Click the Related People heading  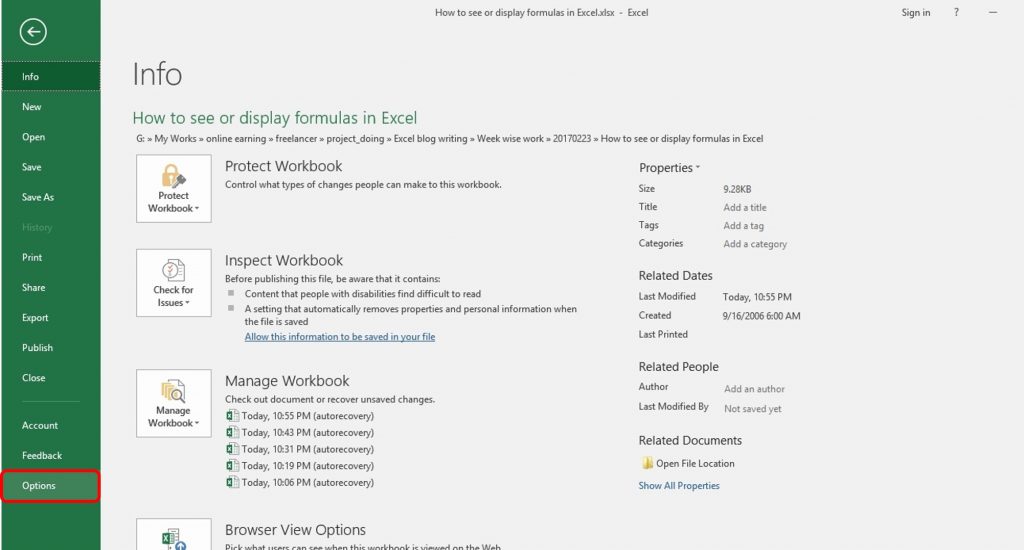(679, 366)
